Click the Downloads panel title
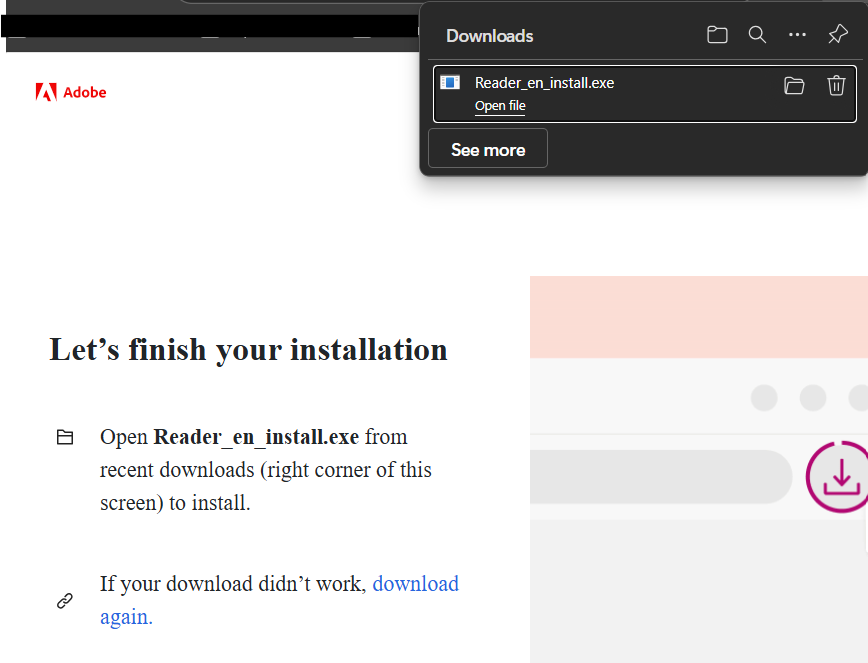 point(489,36)
